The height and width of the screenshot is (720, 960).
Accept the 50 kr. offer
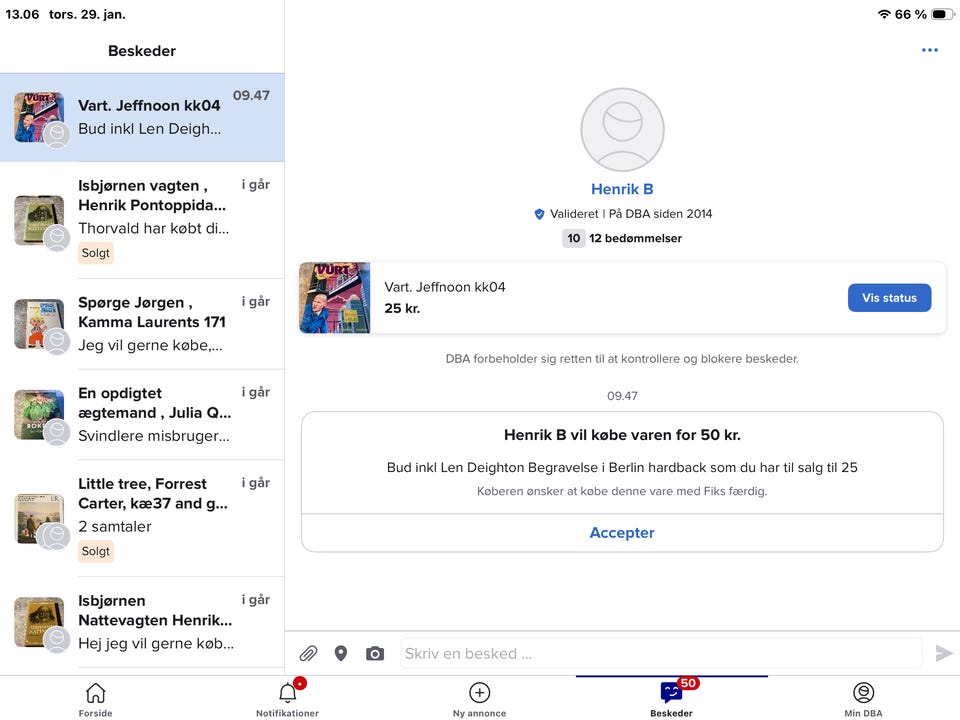pyautogui.click(x=622, y=533)
